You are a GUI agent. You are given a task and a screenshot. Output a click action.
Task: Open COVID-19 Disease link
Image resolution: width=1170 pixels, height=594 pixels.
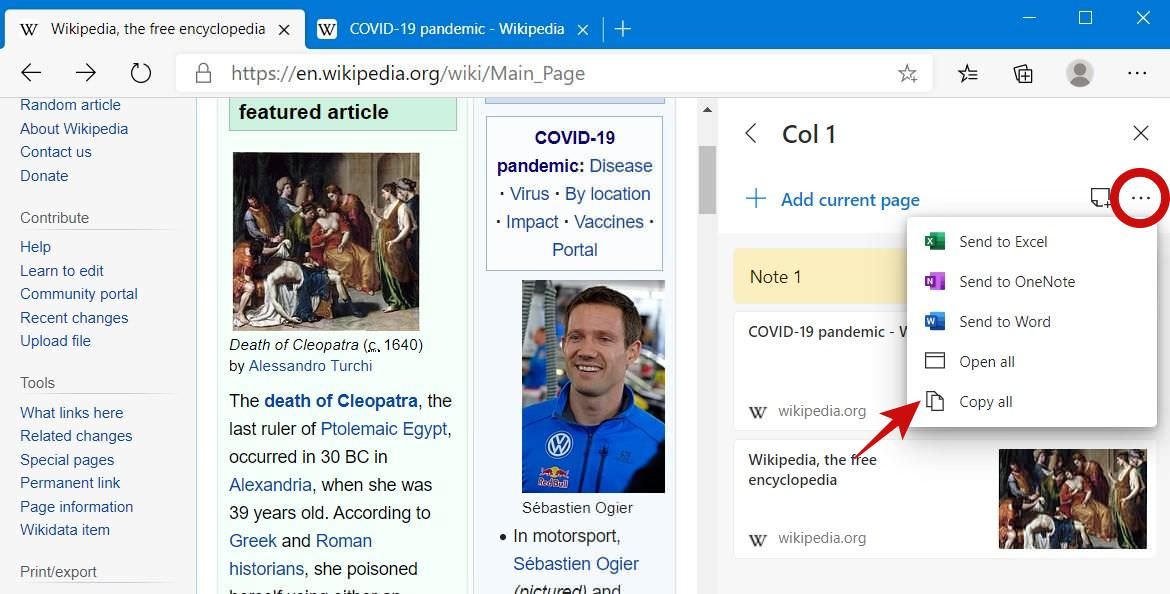(x=621, y=166)
